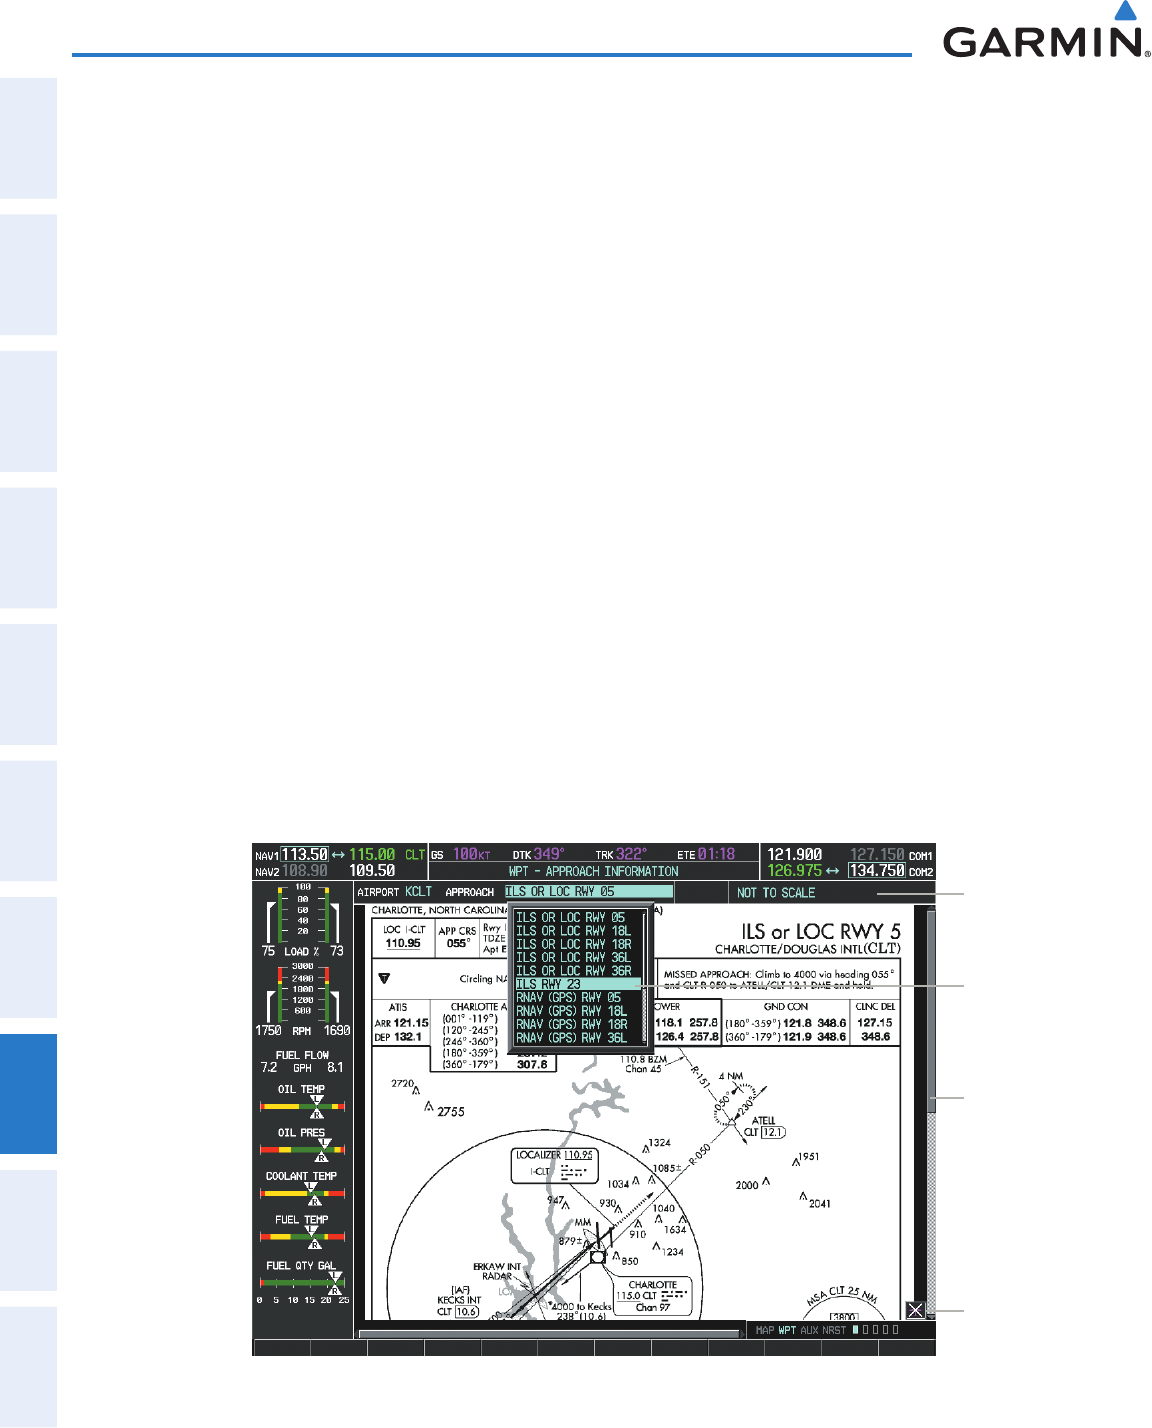Click the page position indicator boxes
This screenshot has height=1428, width=1152.
[876, 1330]
